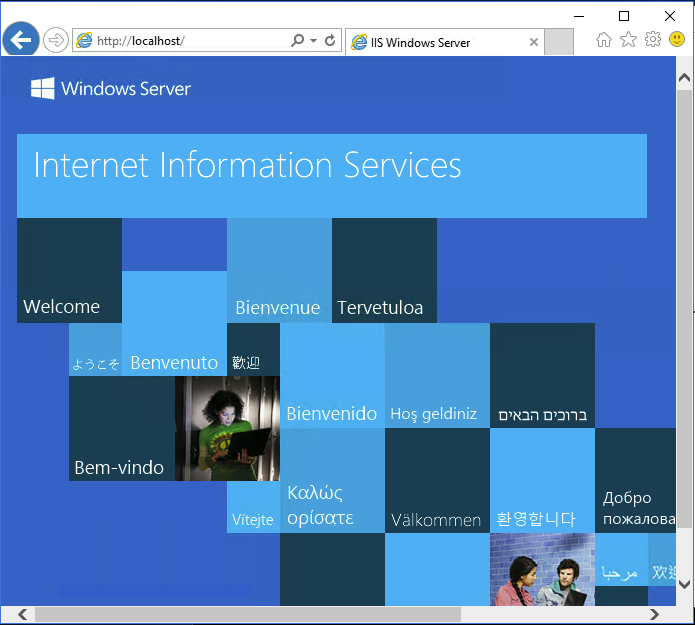Click the Vítejte tile
The height and width of the screenshot is (625, 695).
[x=253, y=507]
